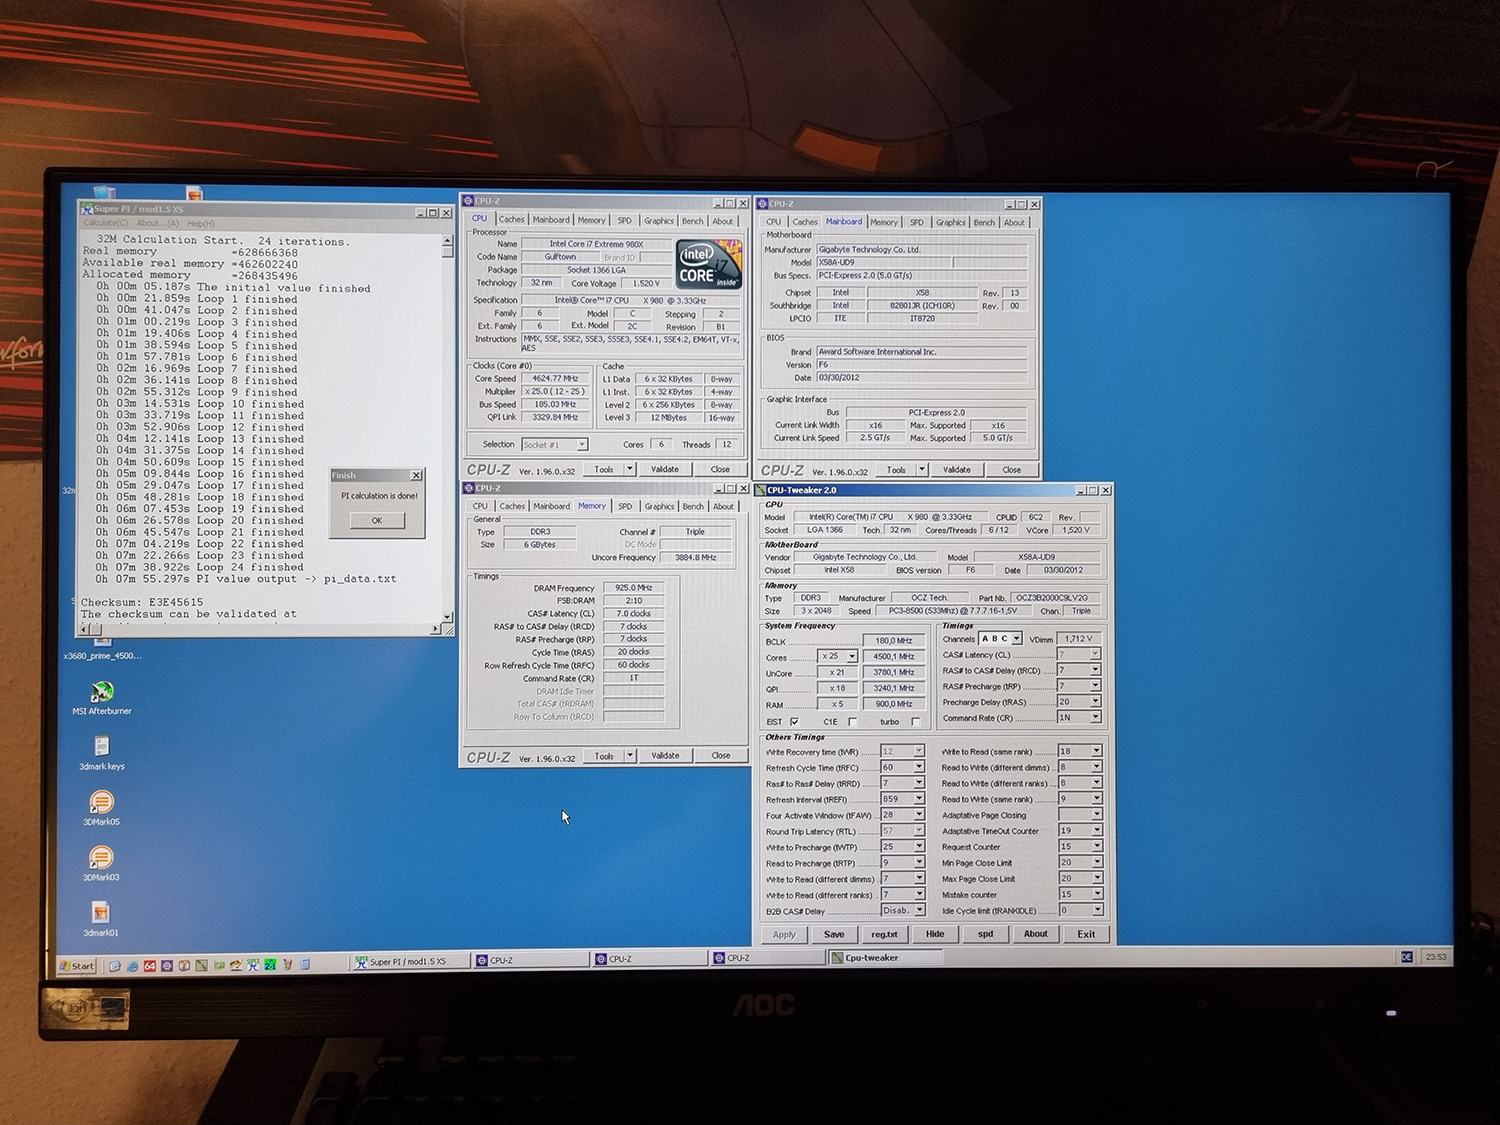Click the VDimm 1,712 V field
This screenshot has height=1125, width=1500.
(1079, 638)
